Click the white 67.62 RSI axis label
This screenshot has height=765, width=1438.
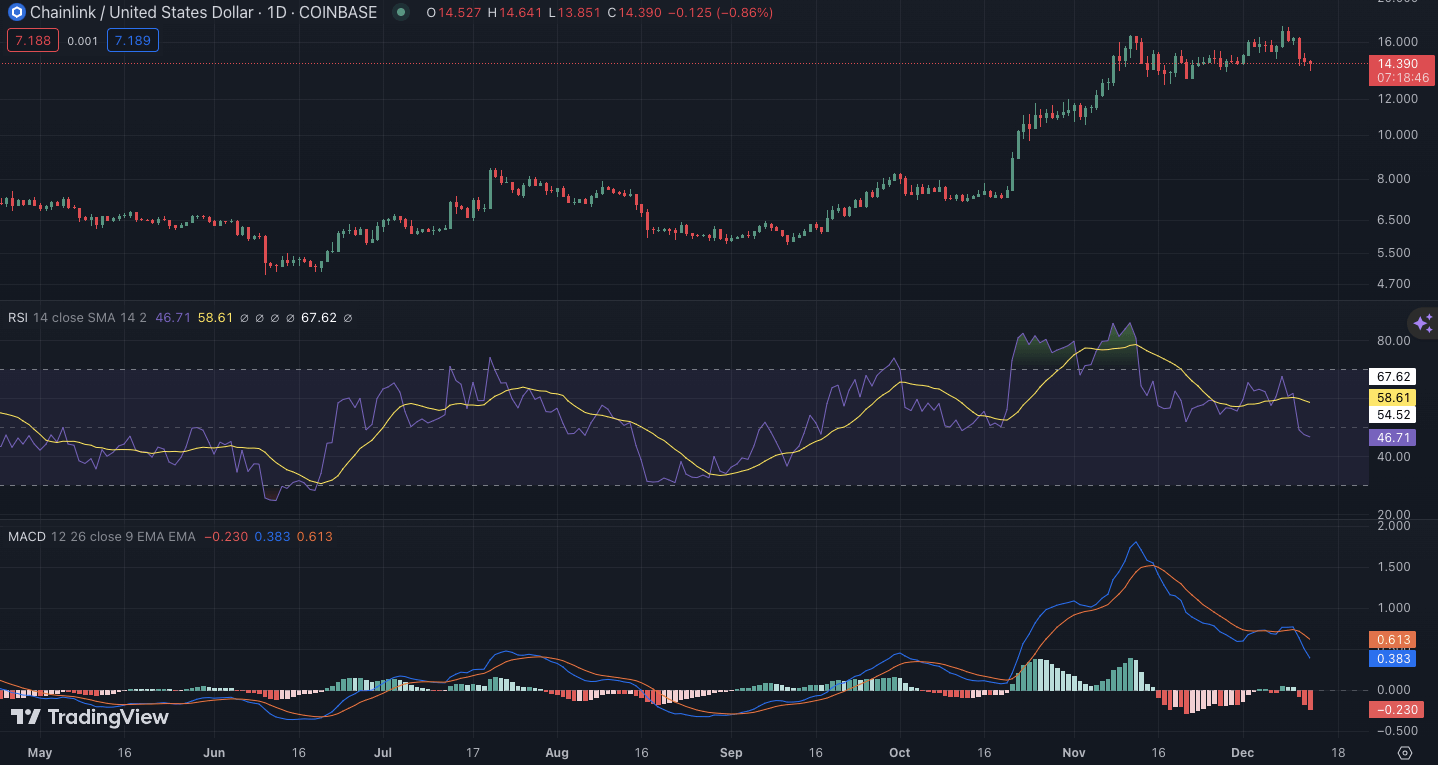(1393, 377)
